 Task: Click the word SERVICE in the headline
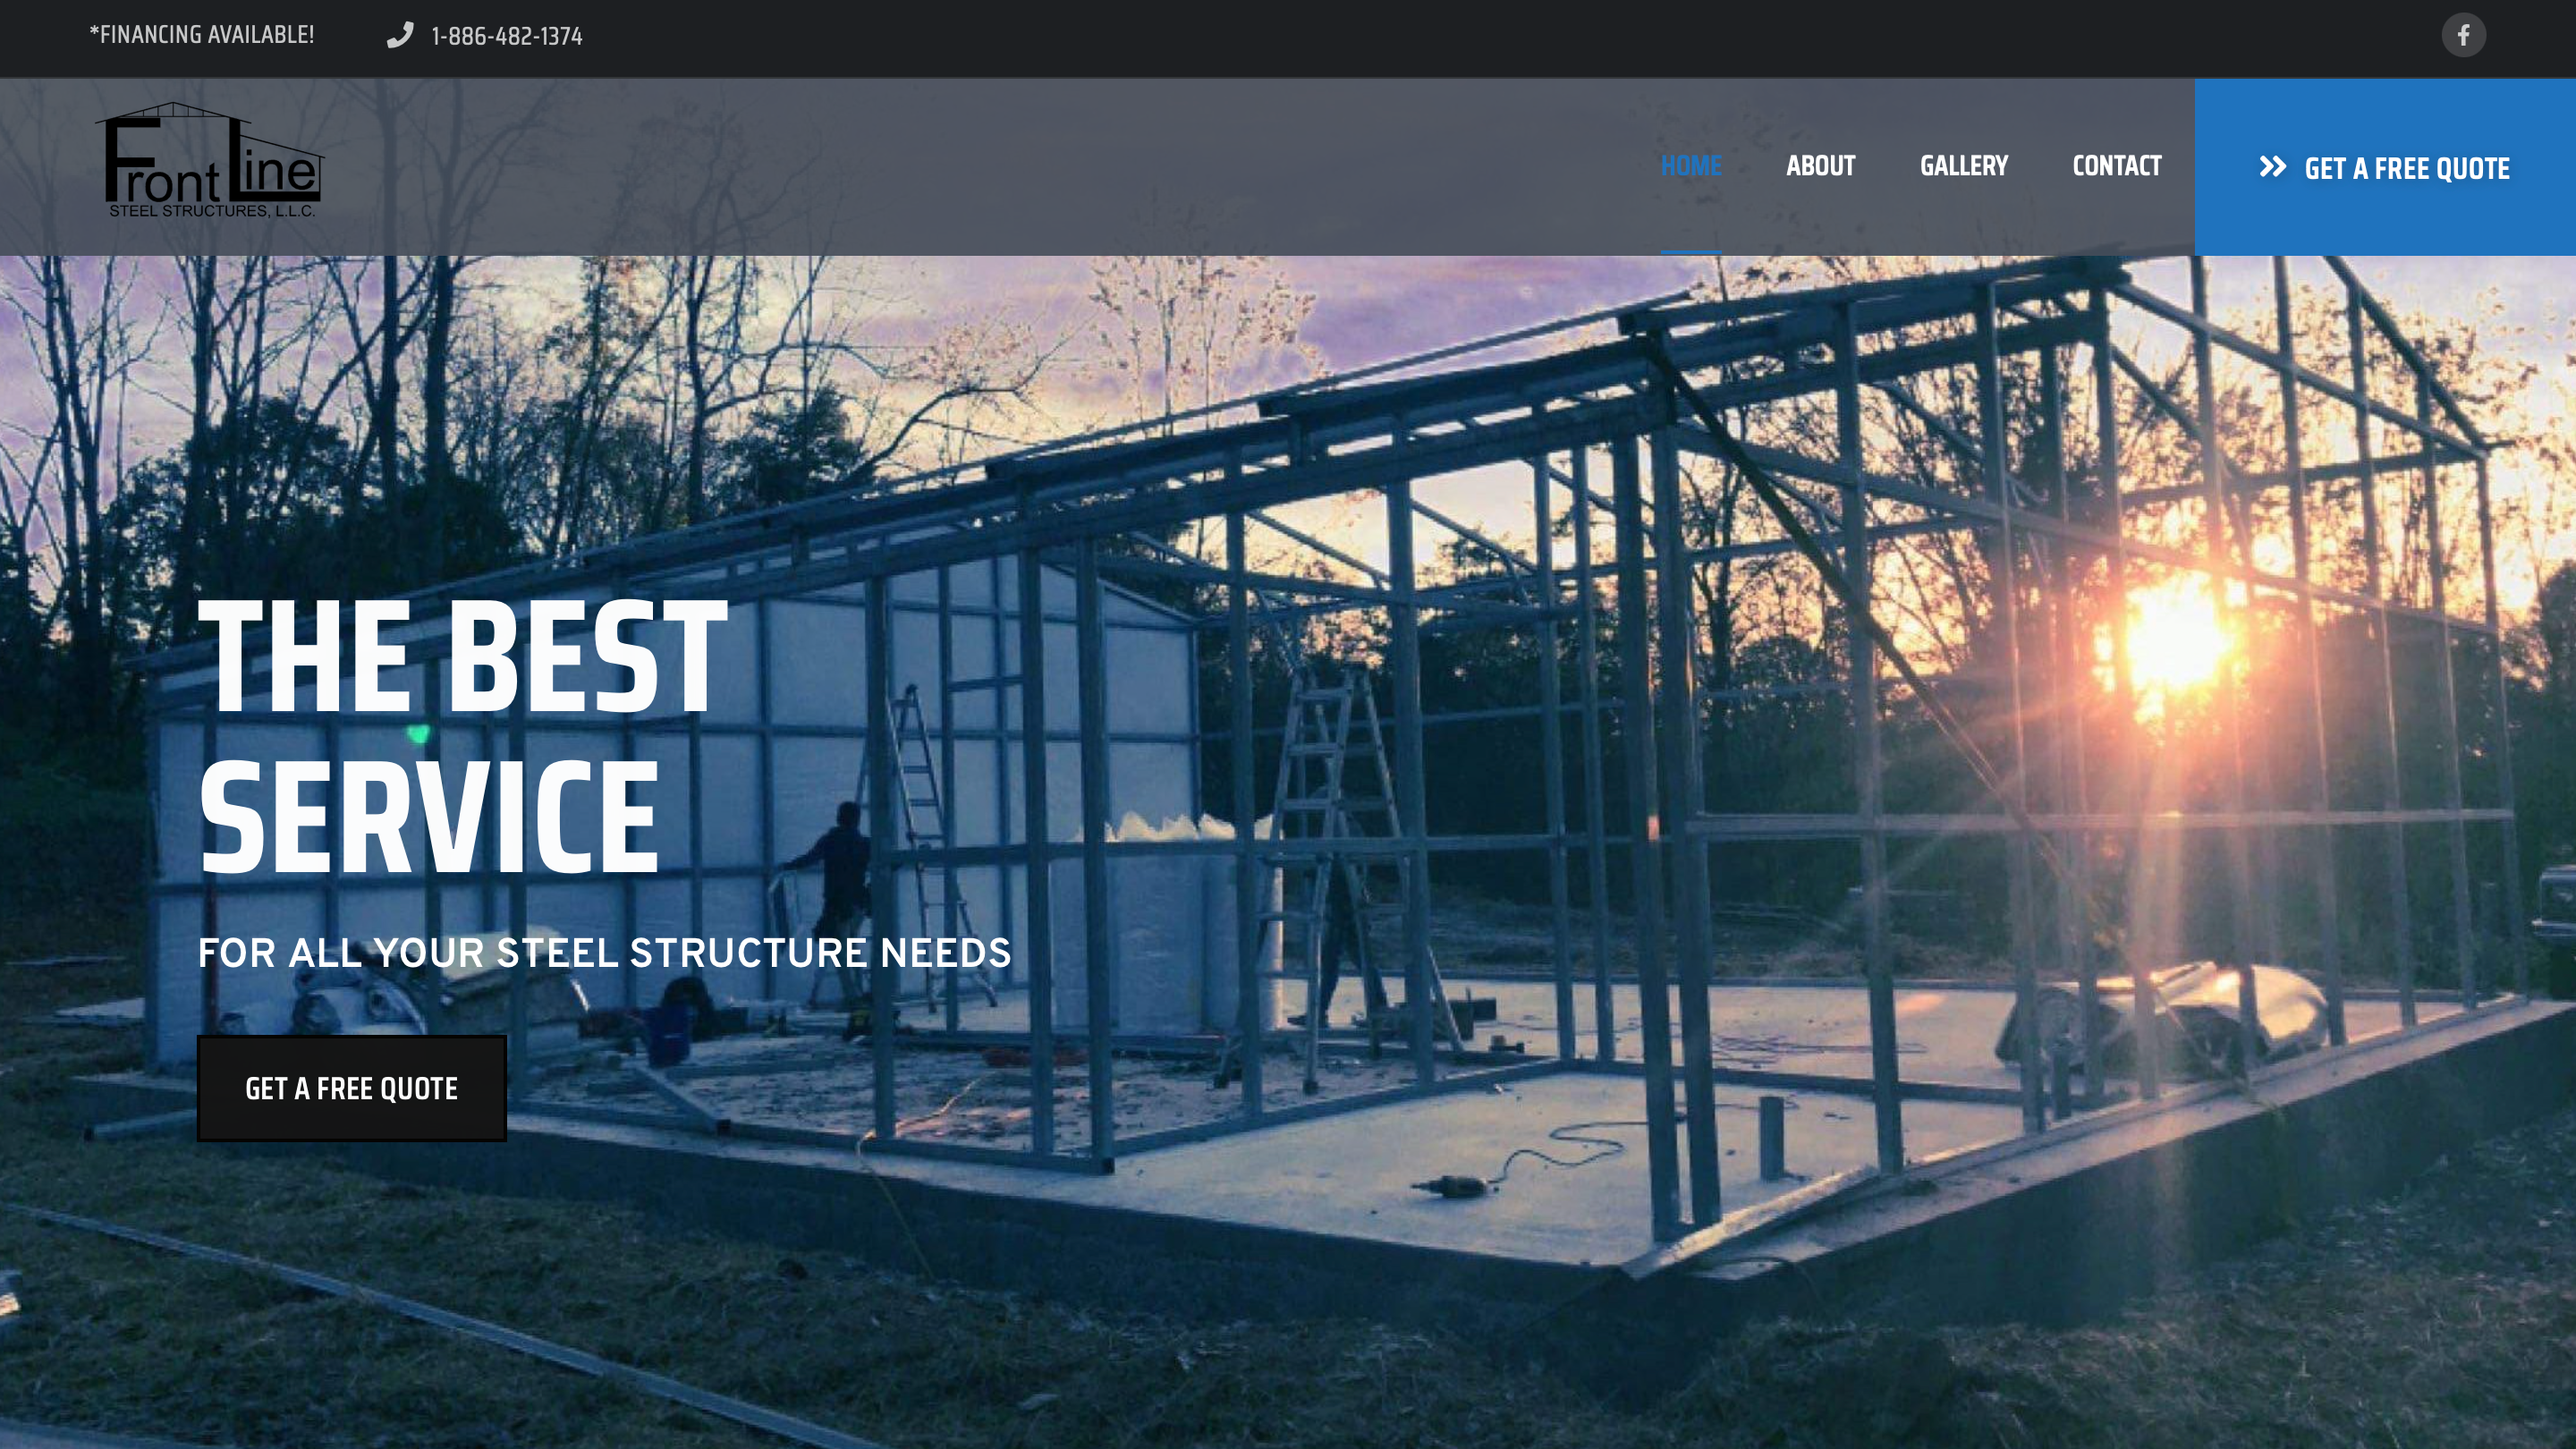tap(429, 817)
